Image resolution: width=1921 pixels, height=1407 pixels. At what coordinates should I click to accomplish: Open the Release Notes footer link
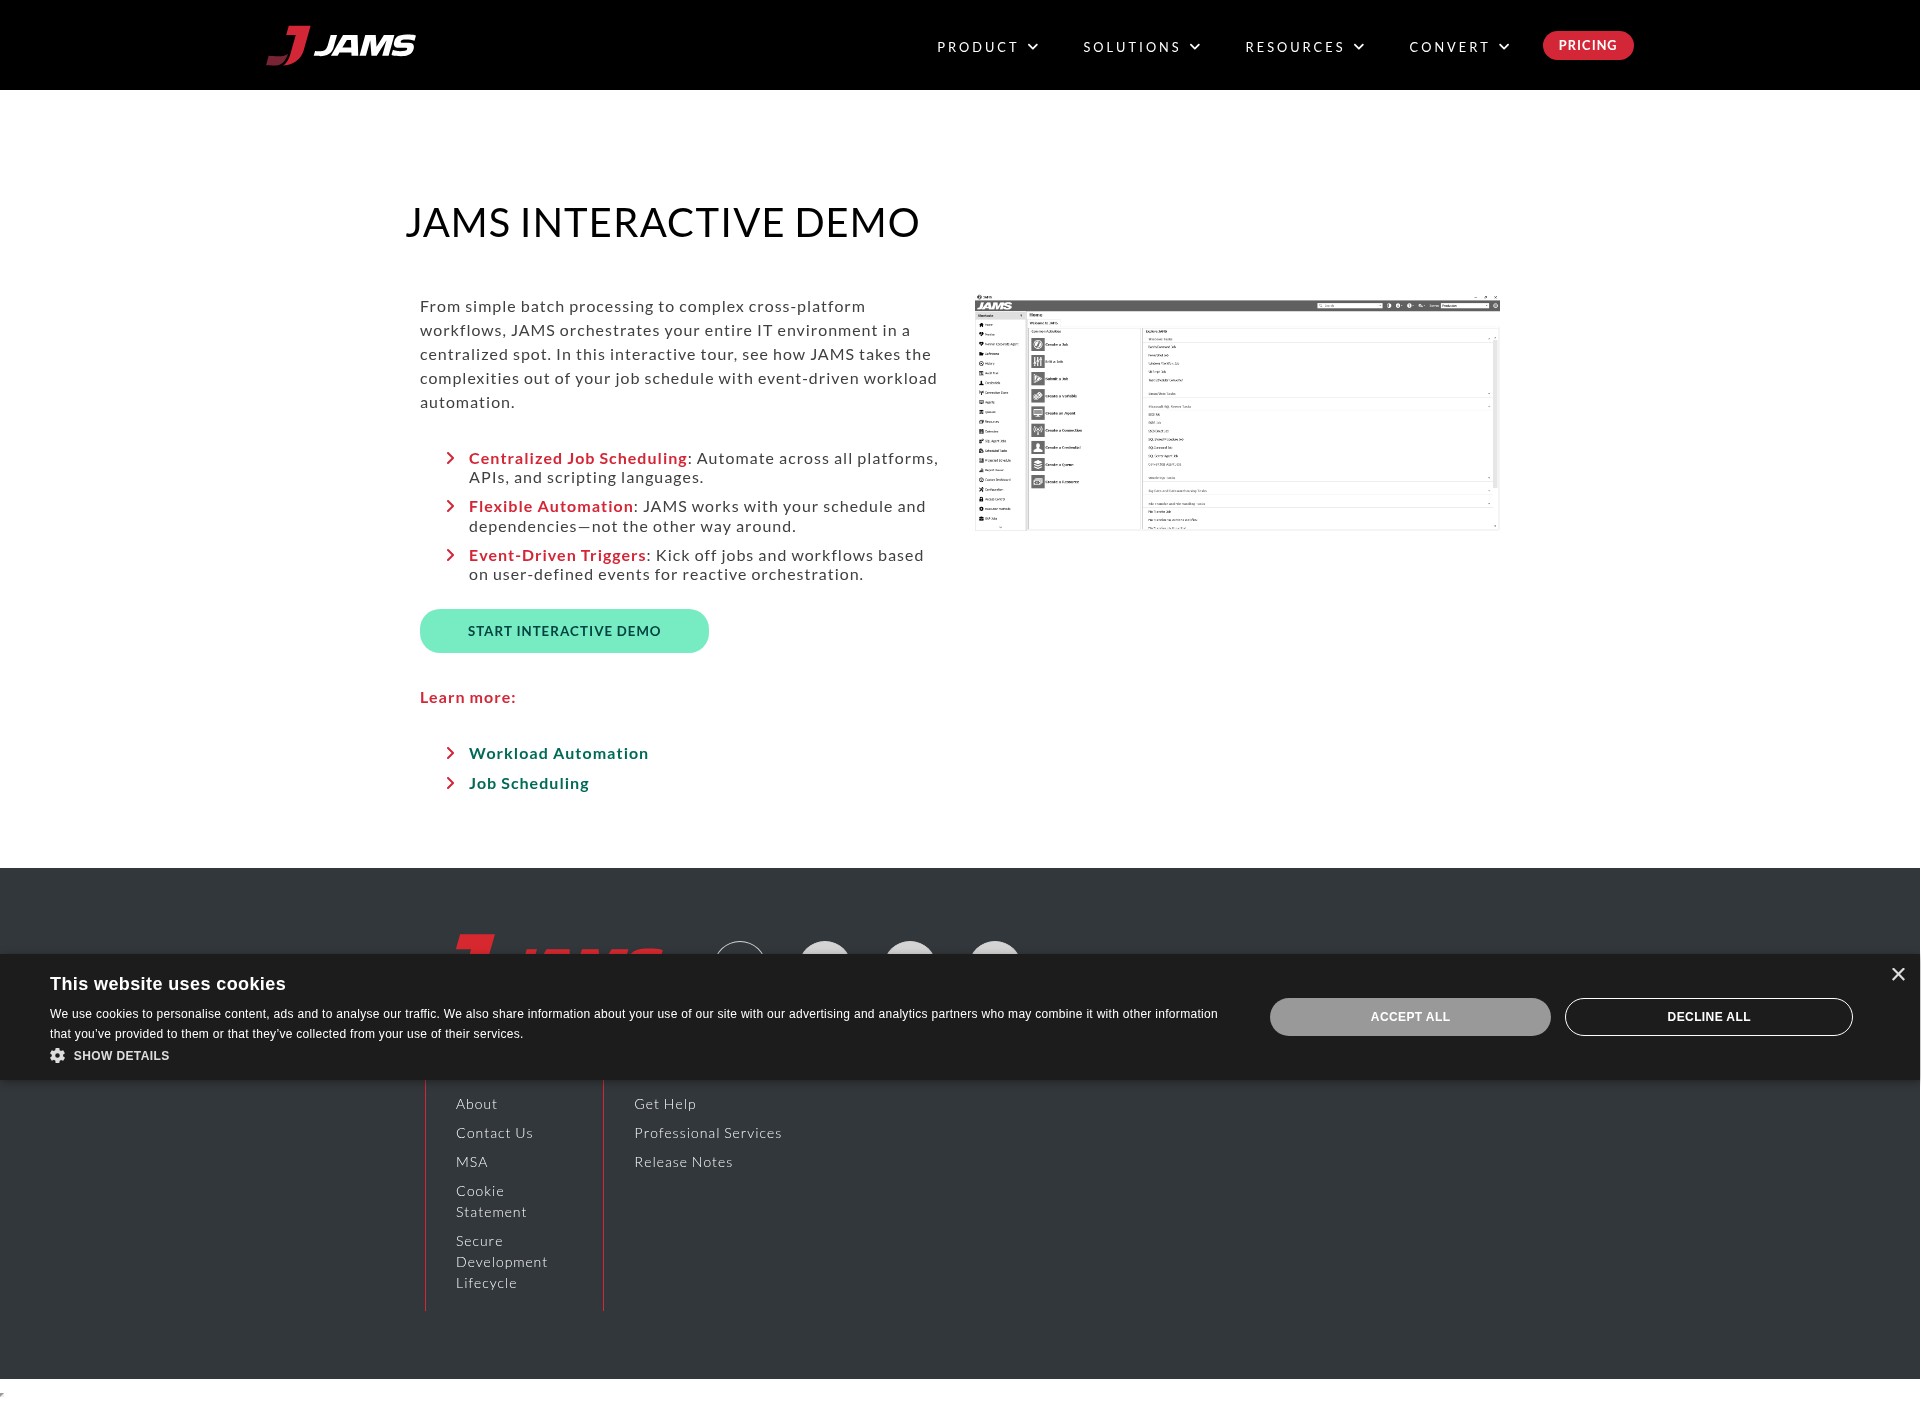click(683, 1162)
